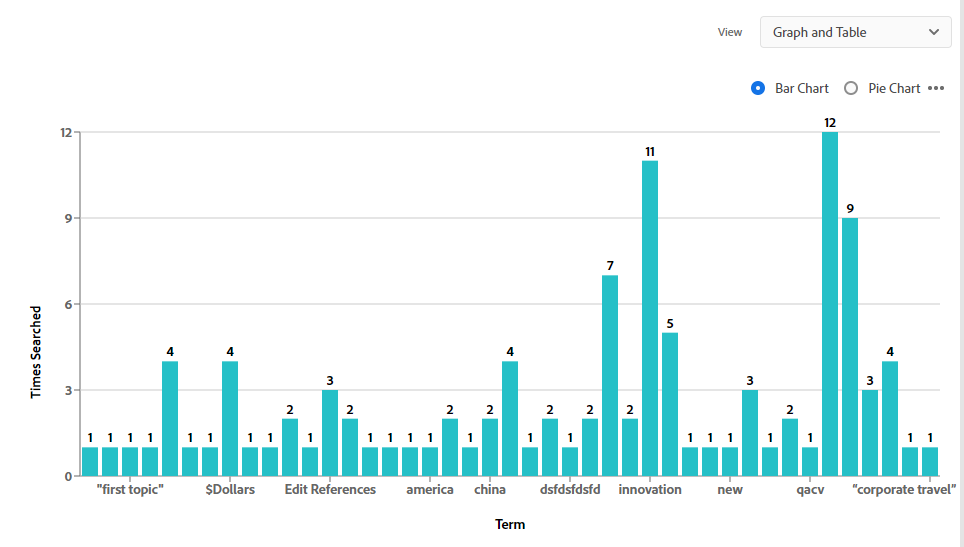Viewport: 964px width, 547px height.
Task: Select the "$Dollars" axis label
Action: click(230, 490)
